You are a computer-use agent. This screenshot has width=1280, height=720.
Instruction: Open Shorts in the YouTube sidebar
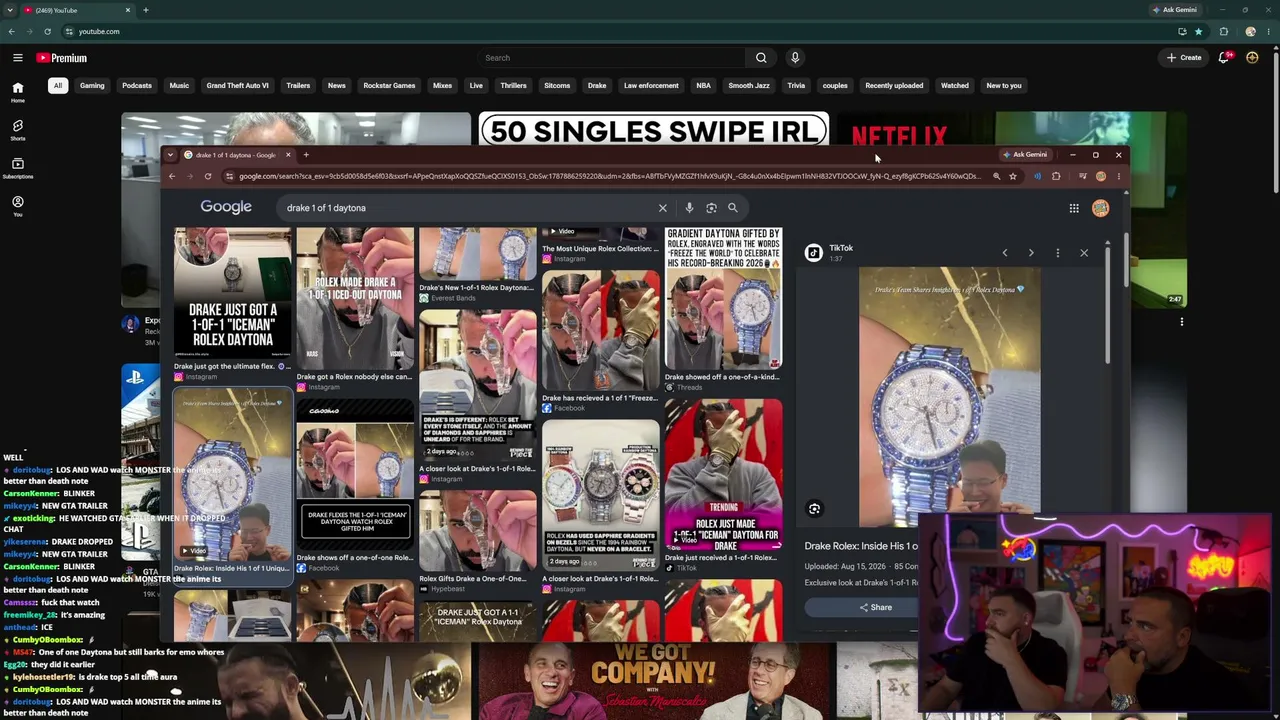pyautogui.click(x=18, y=130)
